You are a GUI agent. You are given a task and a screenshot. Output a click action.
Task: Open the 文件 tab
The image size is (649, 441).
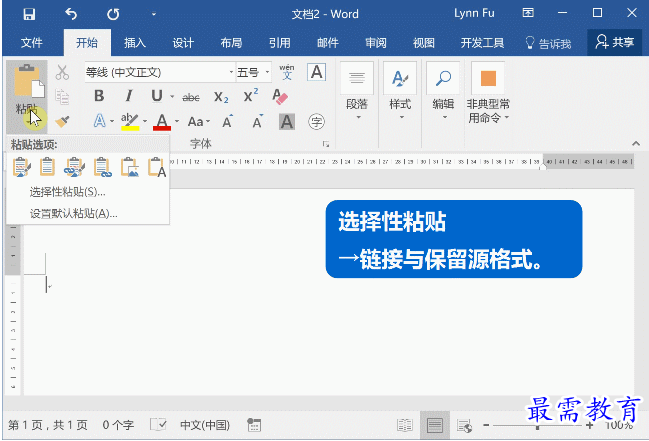pos(31,43)
